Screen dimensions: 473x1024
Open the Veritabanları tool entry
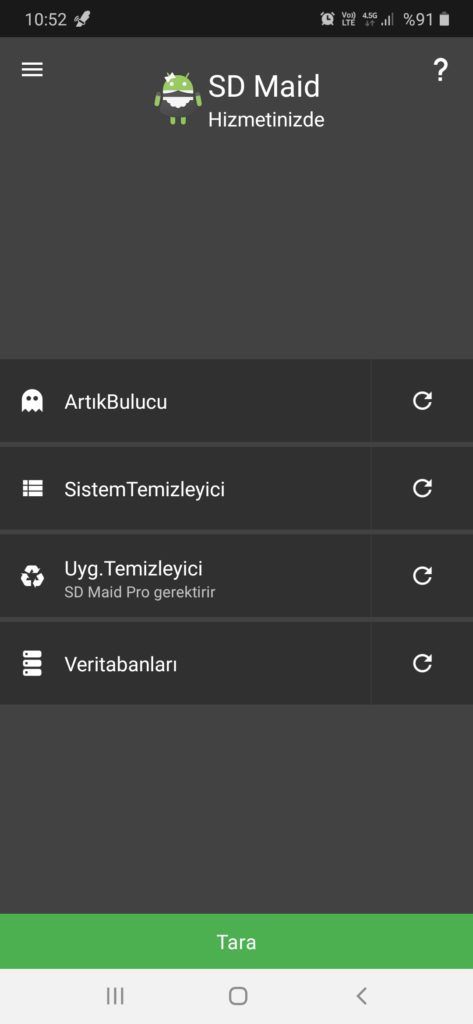tap(186, 663)
